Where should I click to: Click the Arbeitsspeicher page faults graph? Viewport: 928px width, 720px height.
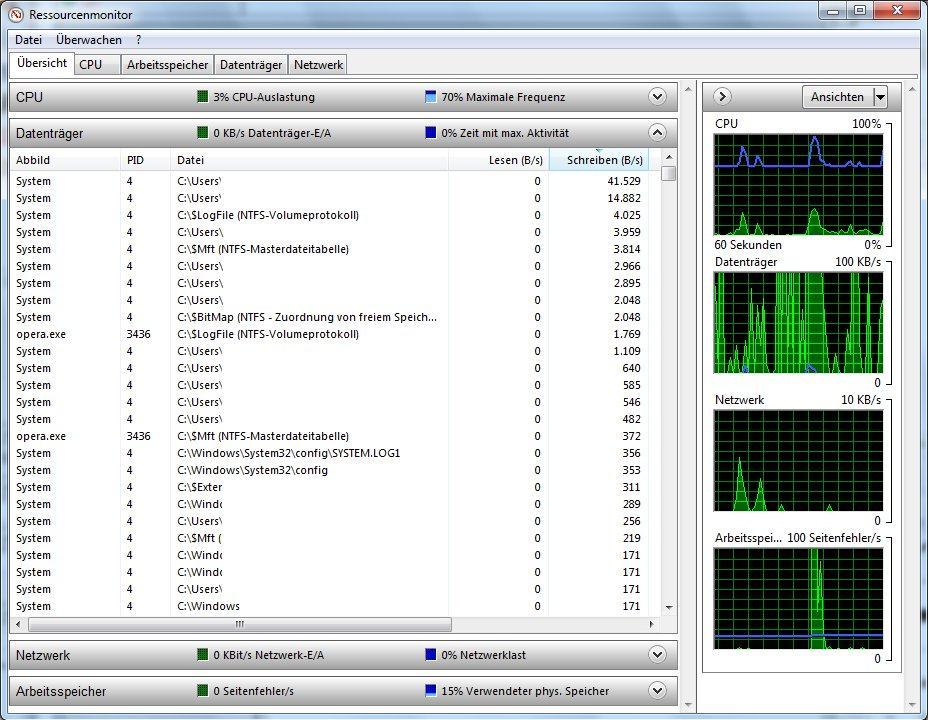(x=798, y=598)
